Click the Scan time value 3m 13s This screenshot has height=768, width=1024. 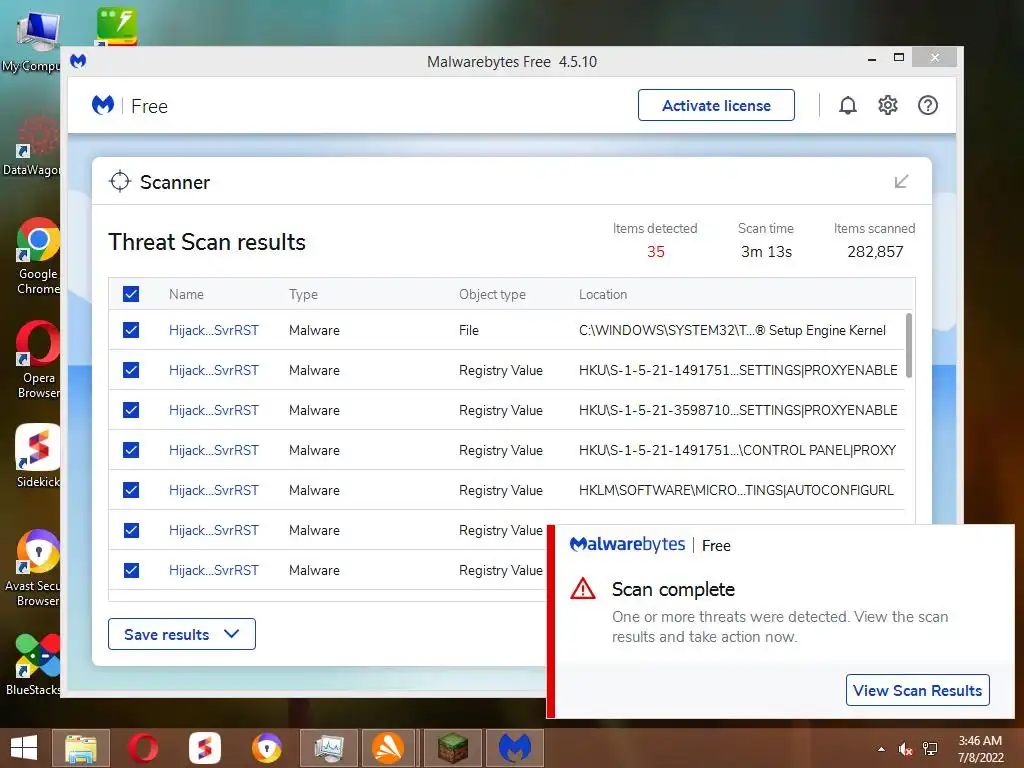tap(766, 251)
